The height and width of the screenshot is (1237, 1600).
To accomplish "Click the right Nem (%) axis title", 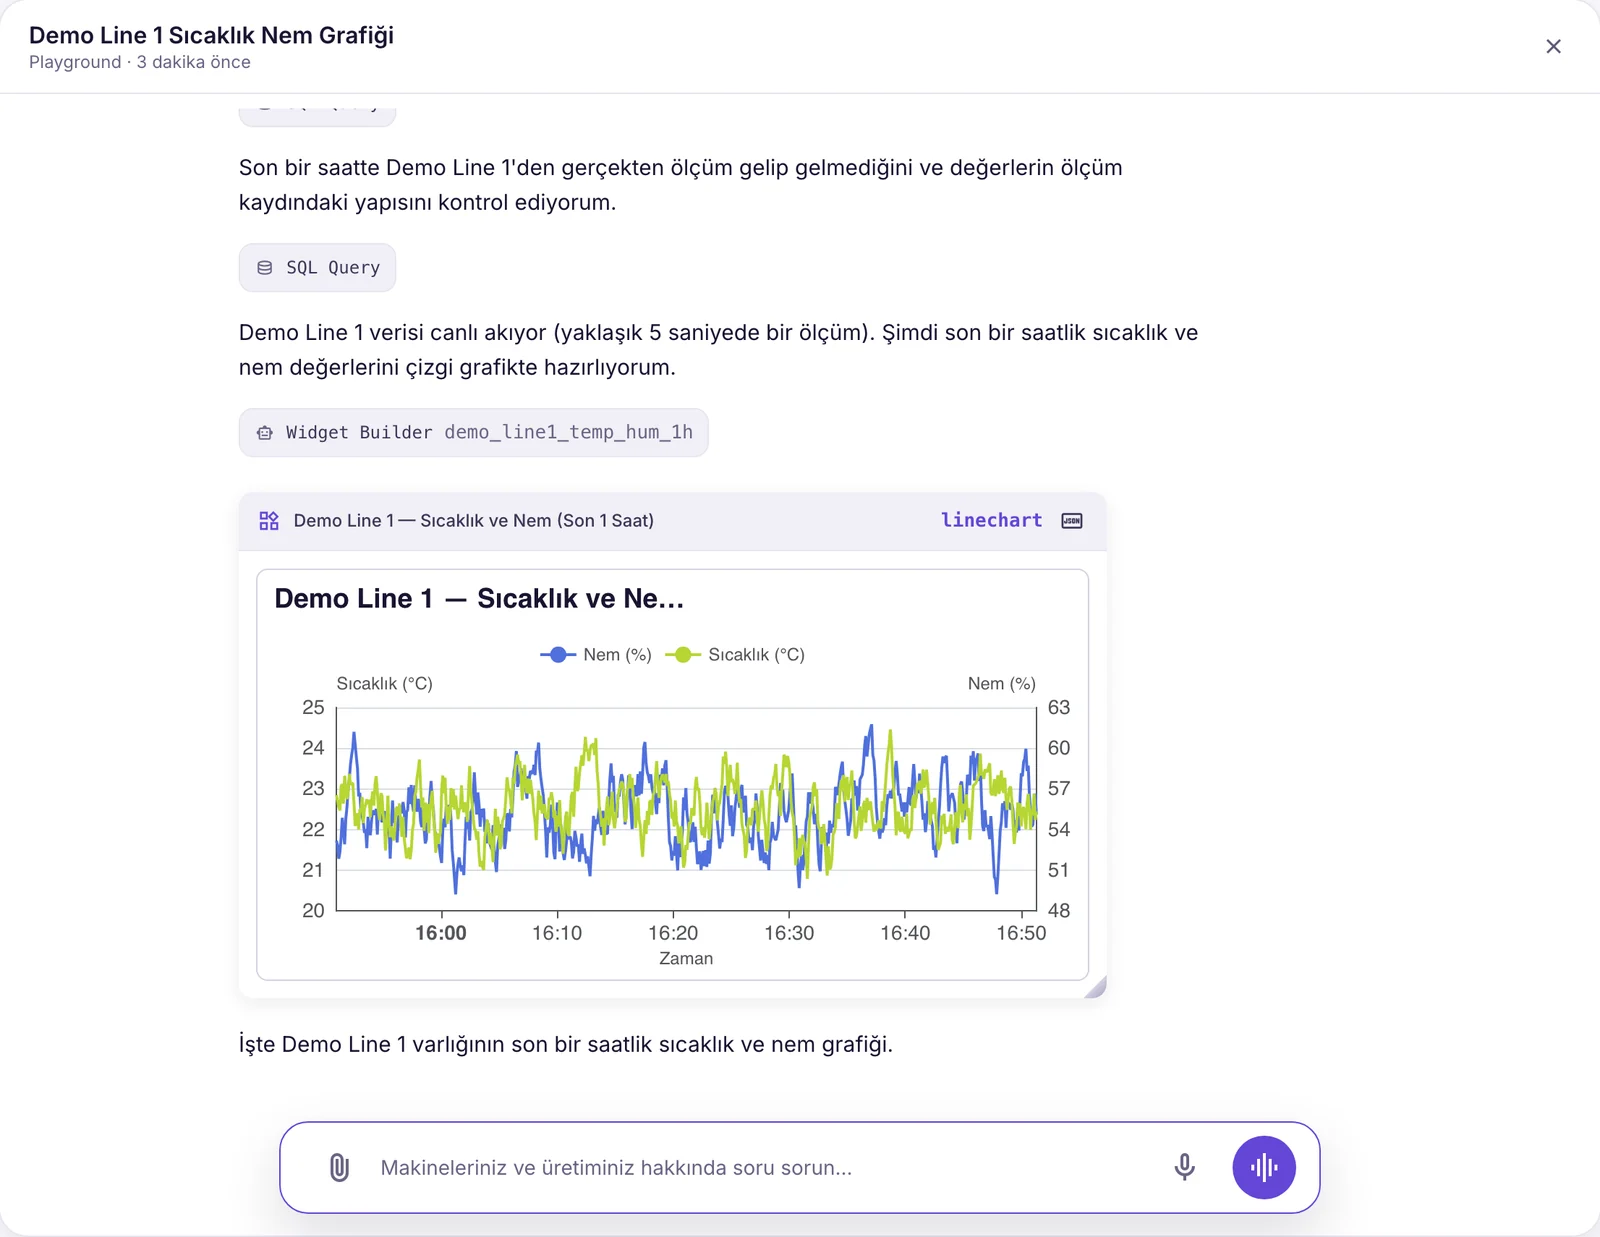I will tap(1002, 684).
